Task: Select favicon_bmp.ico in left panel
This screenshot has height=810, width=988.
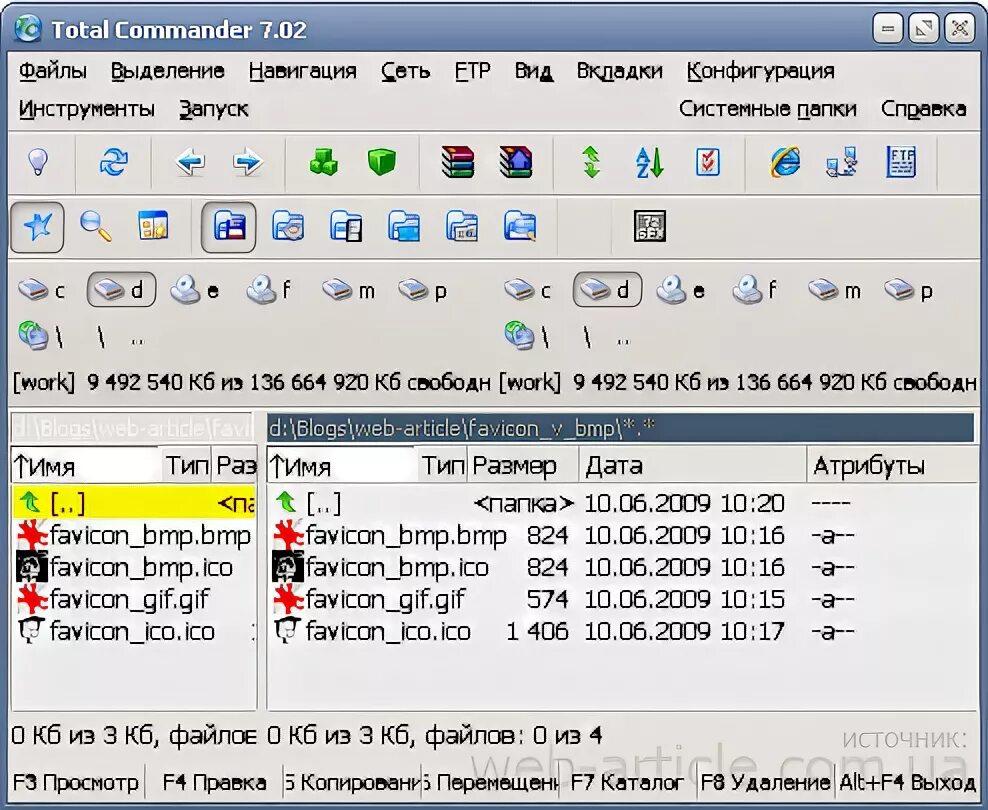Action: [134, 568]
